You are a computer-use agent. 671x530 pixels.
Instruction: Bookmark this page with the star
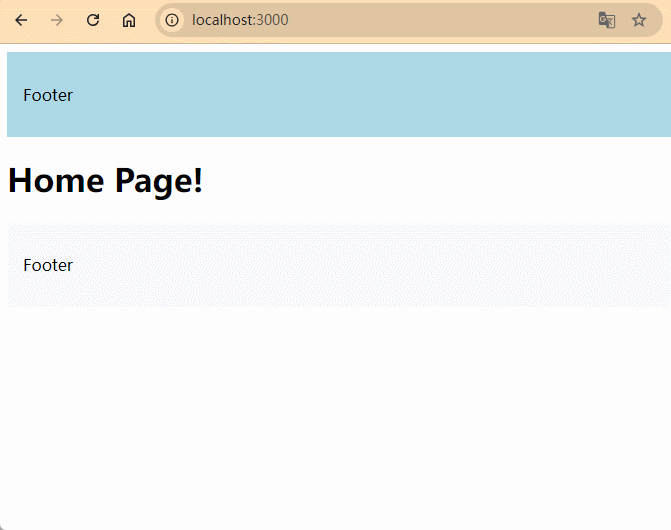pos(639,20)
